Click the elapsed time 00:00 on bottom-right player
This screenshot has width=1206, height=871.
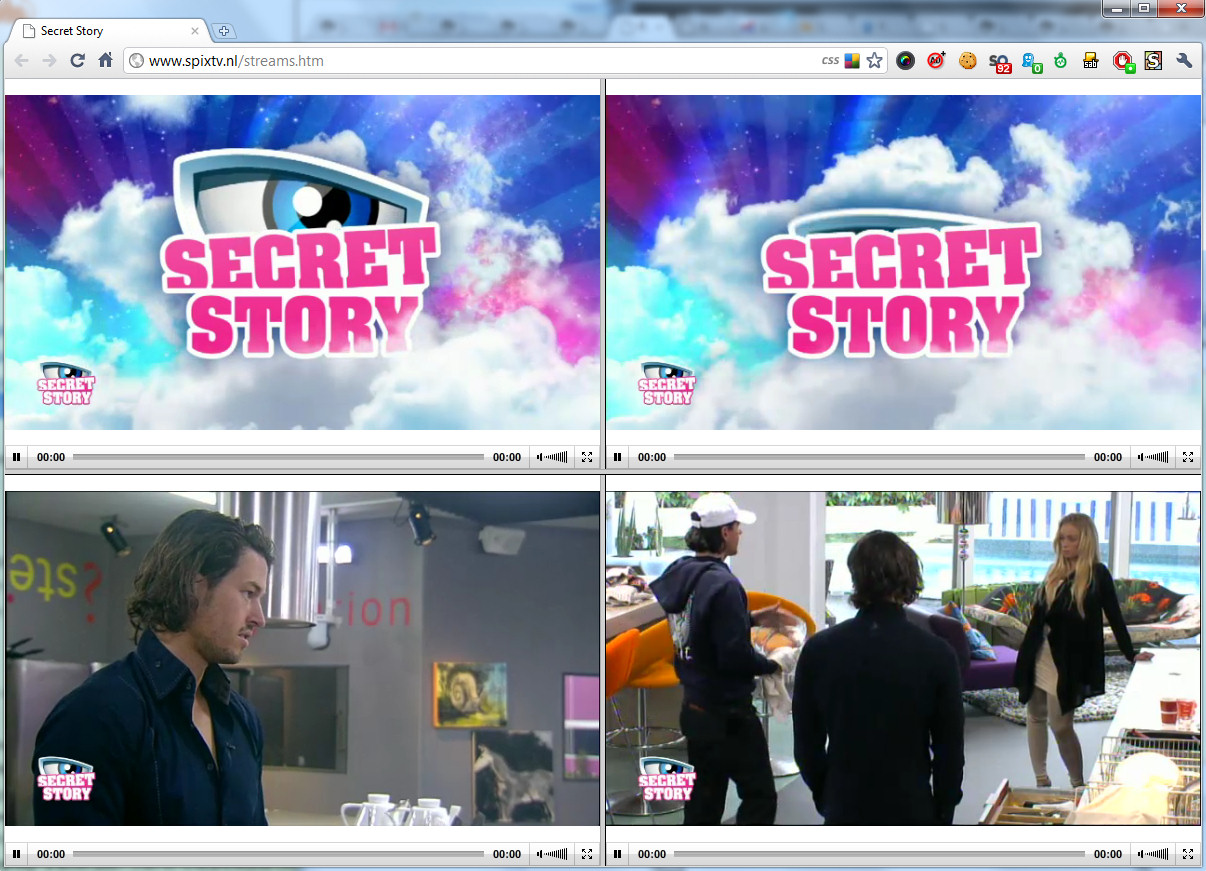click(x=652, y=854)
